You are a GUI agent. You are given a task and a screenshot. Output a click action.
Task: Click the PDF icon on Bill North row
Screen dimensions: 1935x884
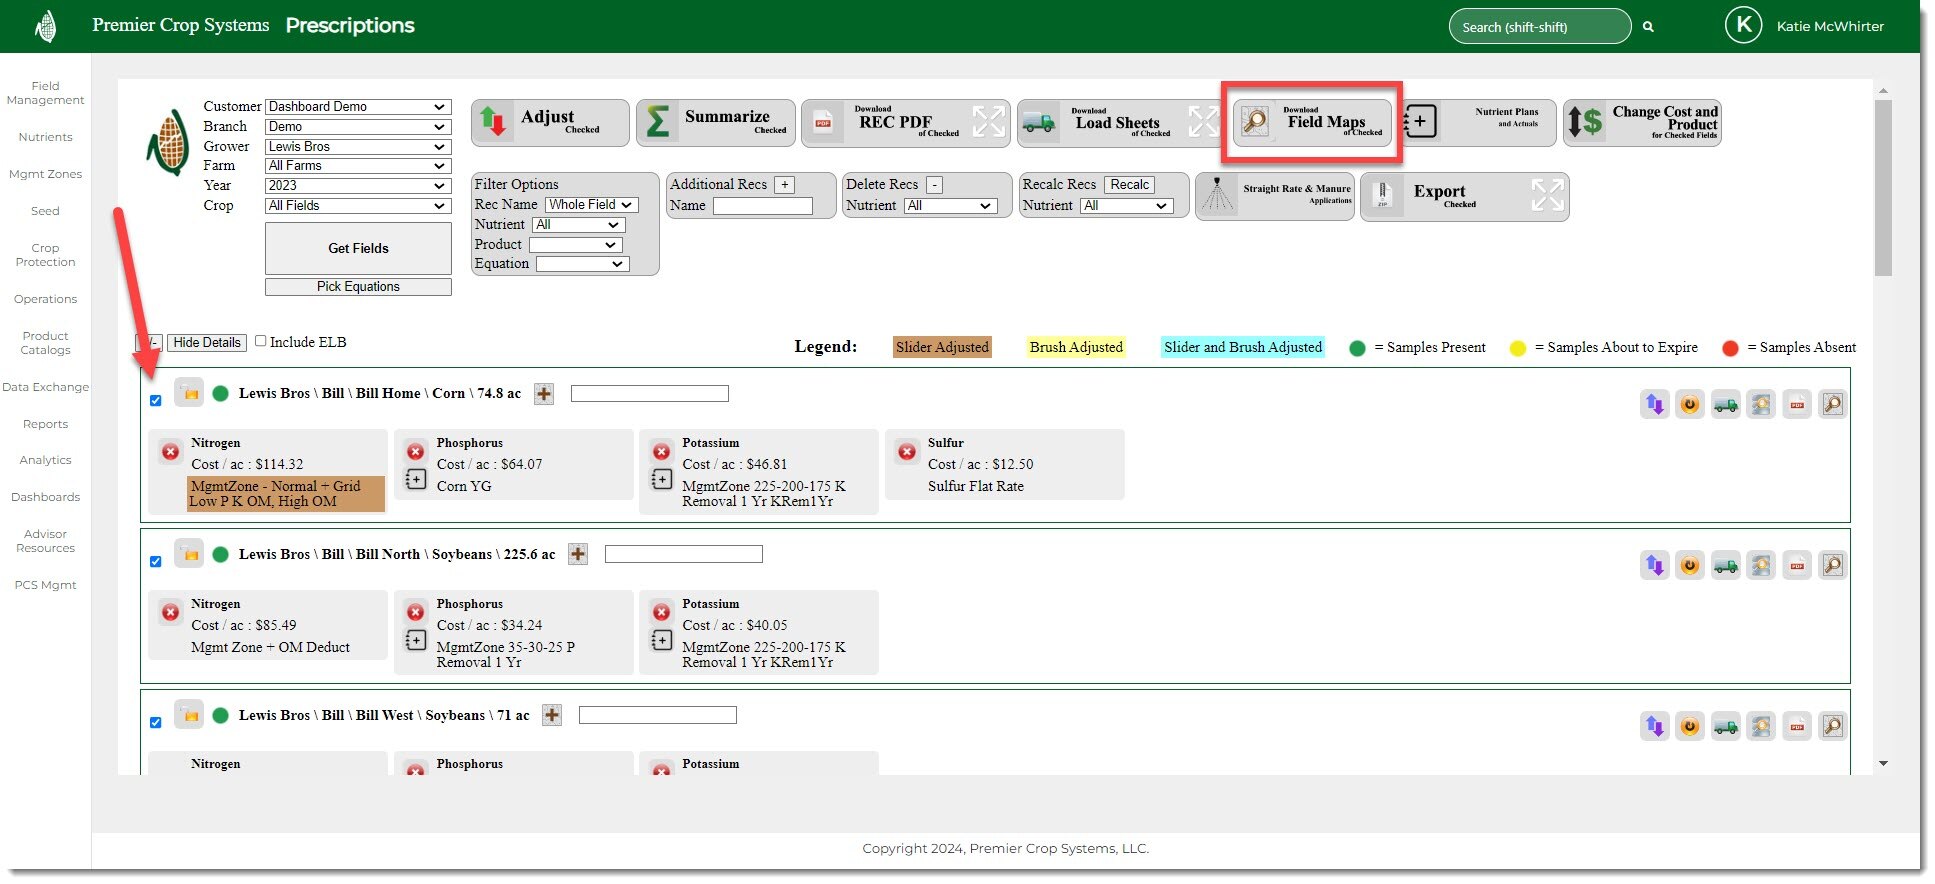point(1797,566)
